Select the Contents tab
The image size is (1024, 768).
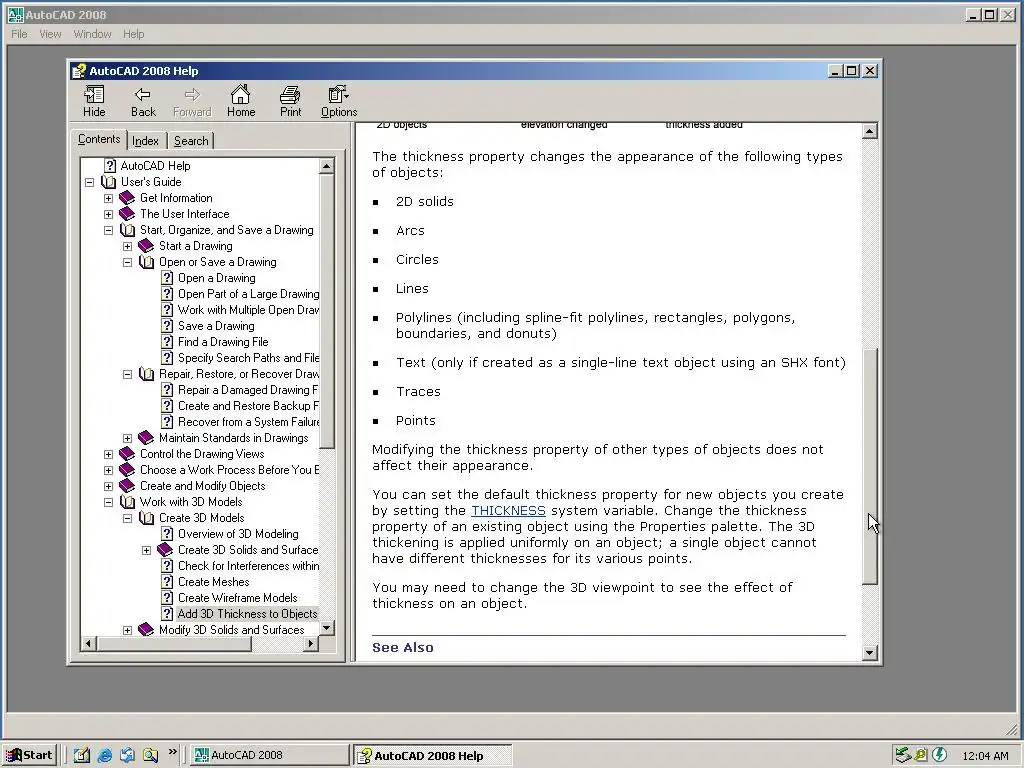click(99, 139)
